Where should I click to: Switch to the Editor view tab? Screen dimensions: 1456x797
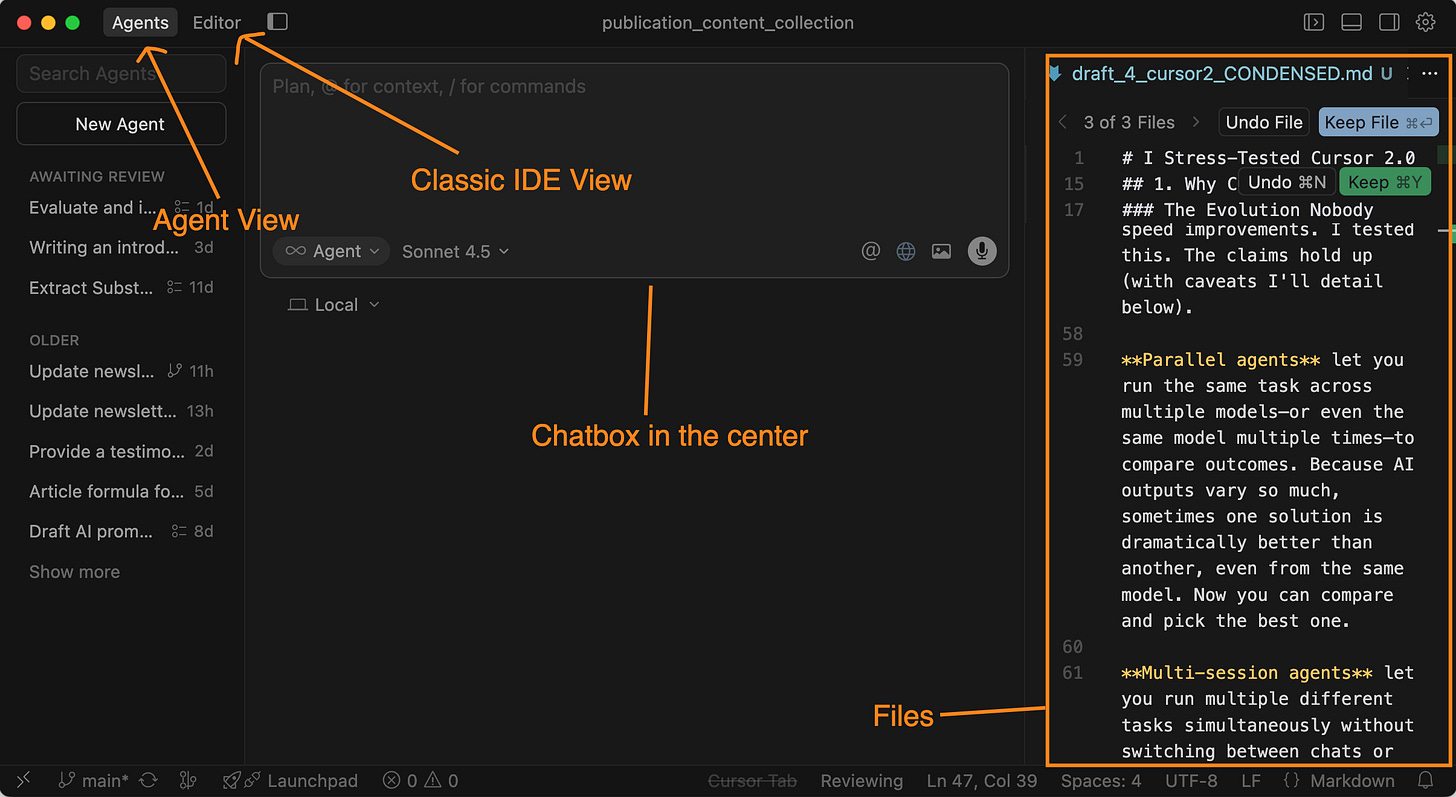217,22
